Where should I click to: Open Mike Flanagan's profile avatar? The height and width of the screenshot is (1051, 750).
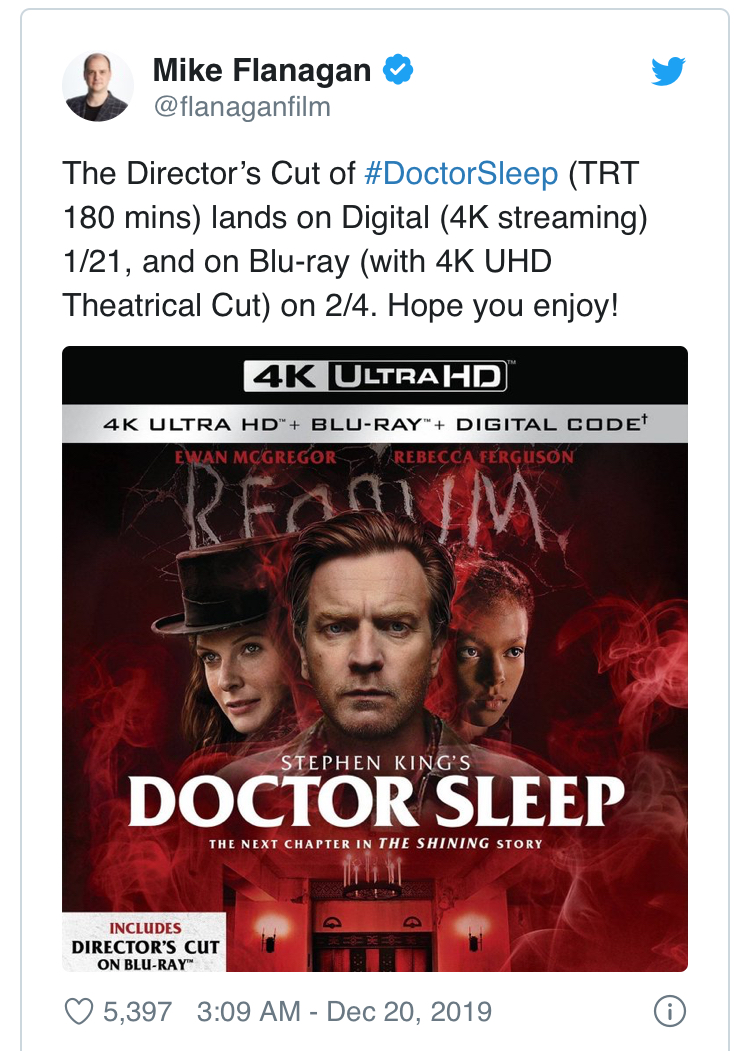point(98,87)
